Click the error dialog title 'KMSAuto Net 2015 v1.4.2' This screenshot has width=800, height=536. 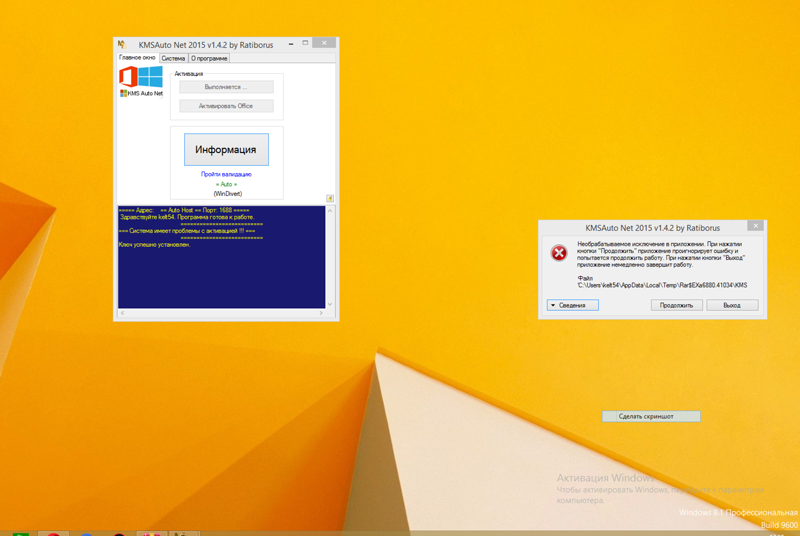click(653, 228)
